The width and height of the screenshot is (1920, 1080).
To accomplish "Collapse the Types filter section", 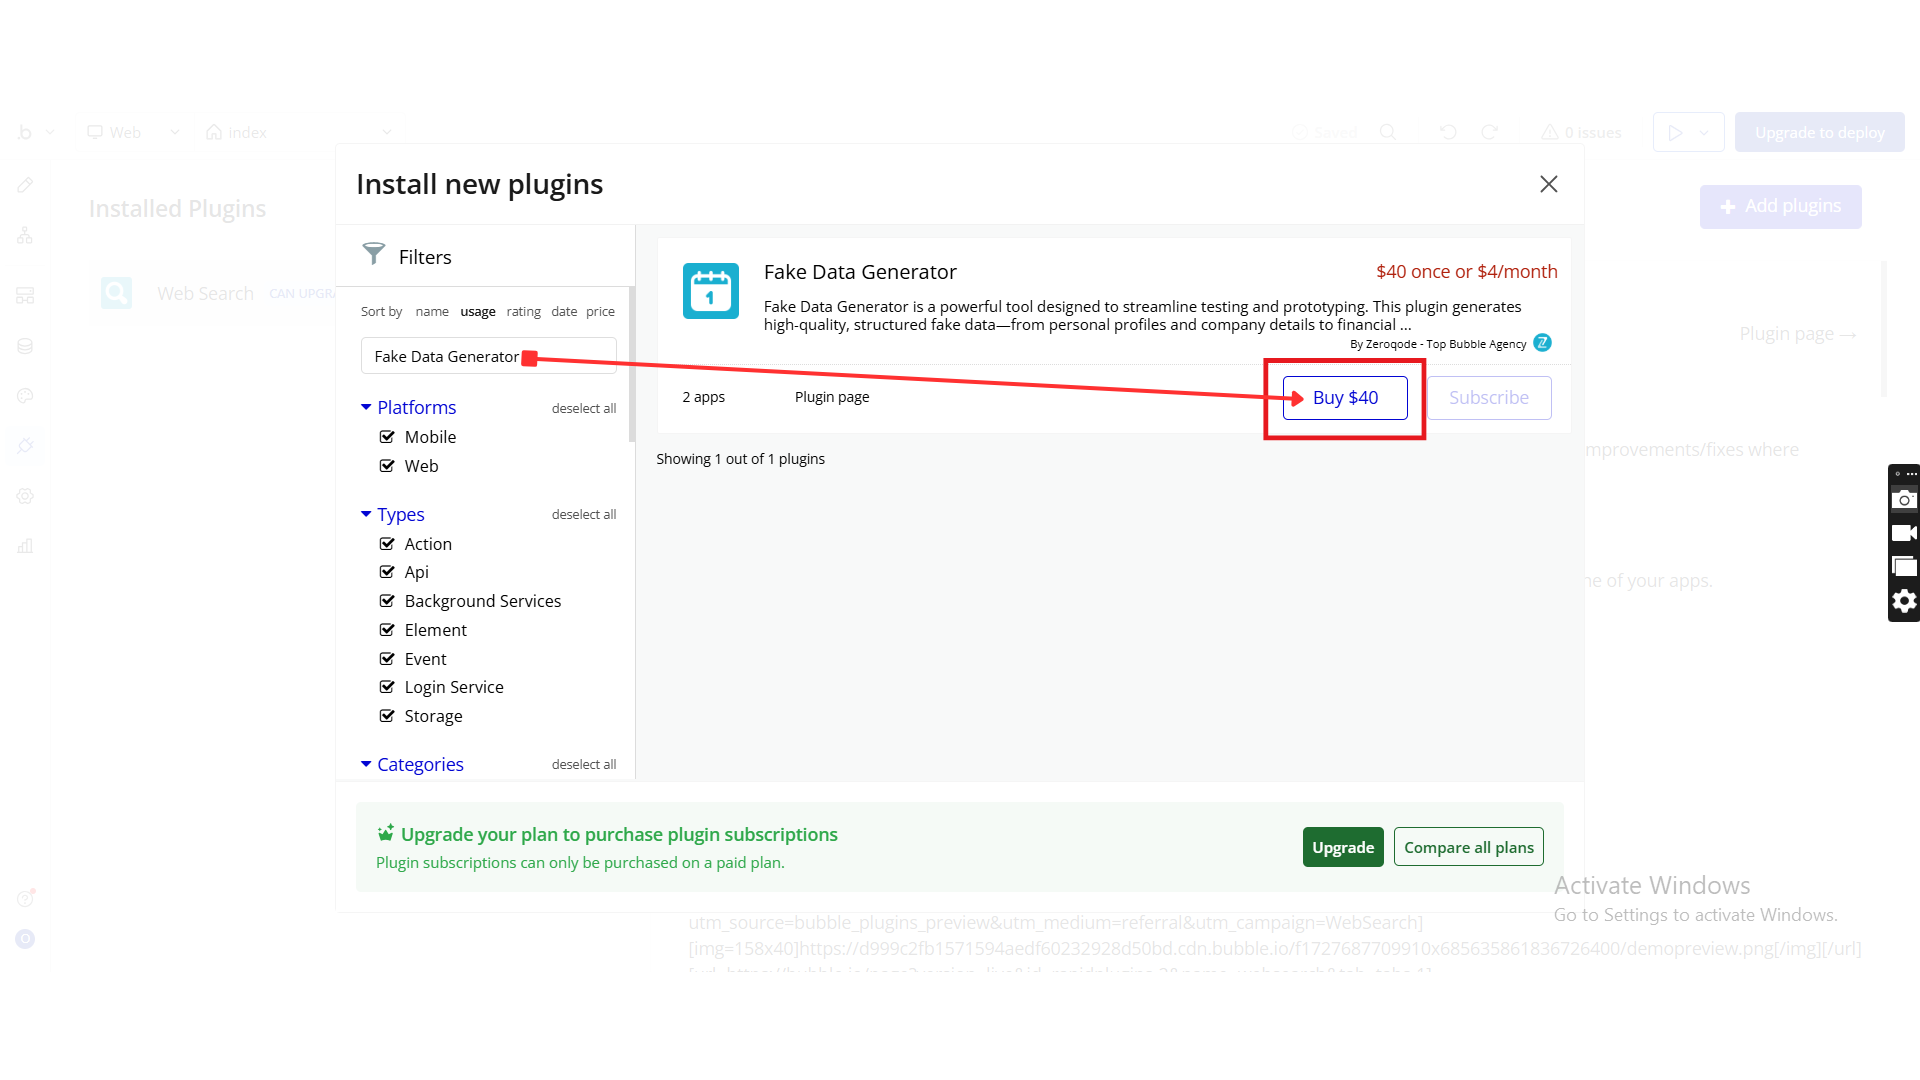I will 366,514.
